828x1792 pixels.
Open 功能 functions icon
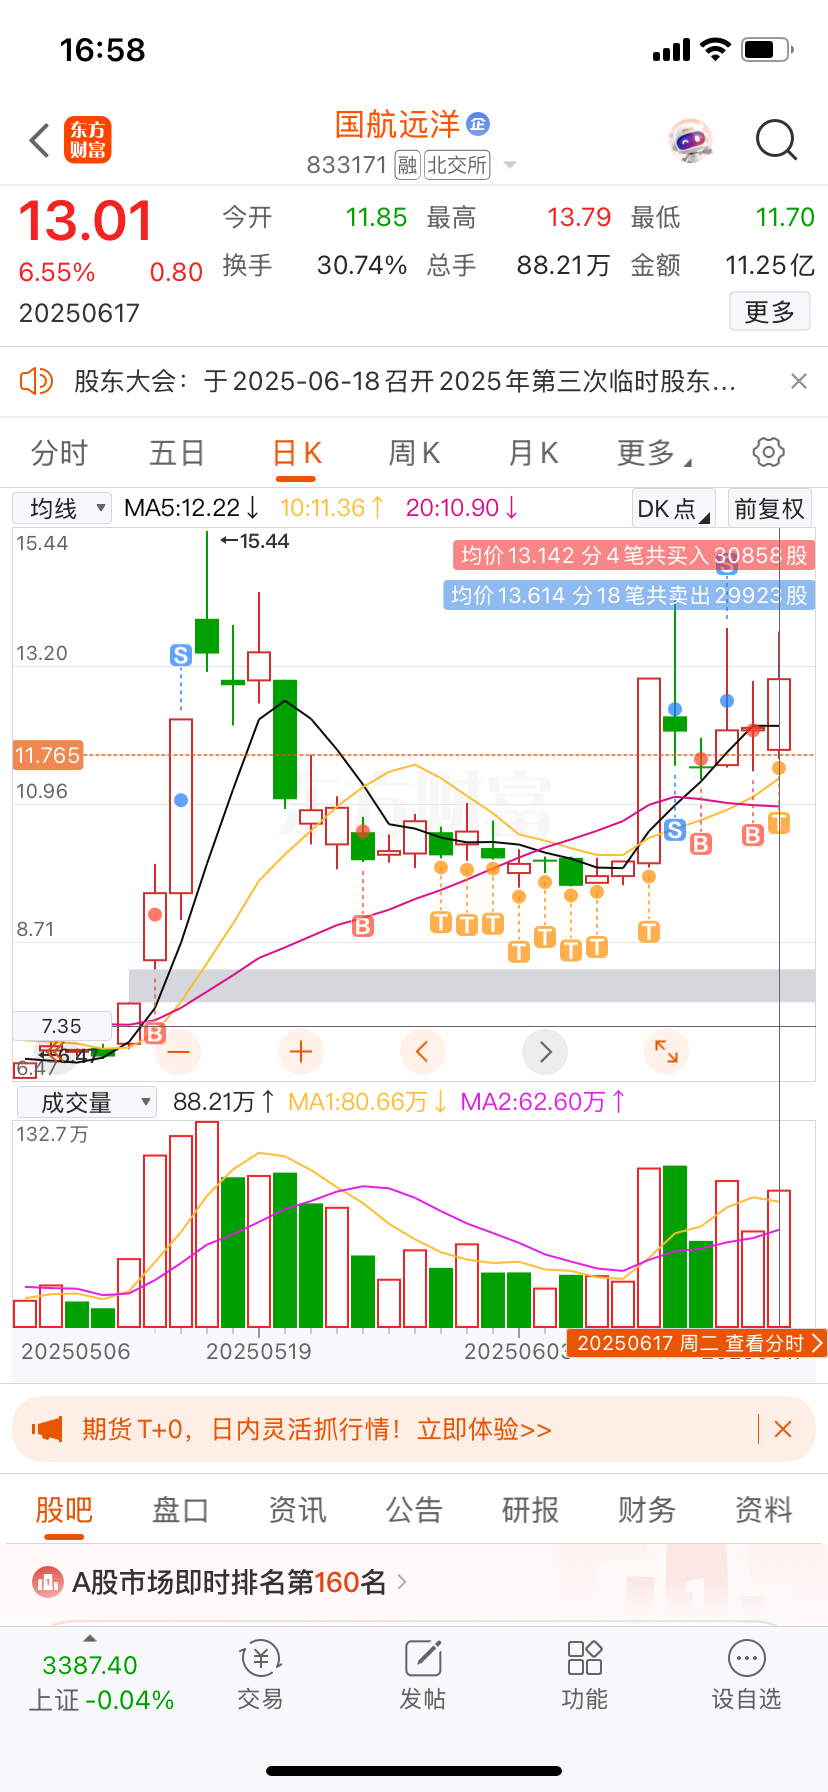click(x=585, y=1677)
